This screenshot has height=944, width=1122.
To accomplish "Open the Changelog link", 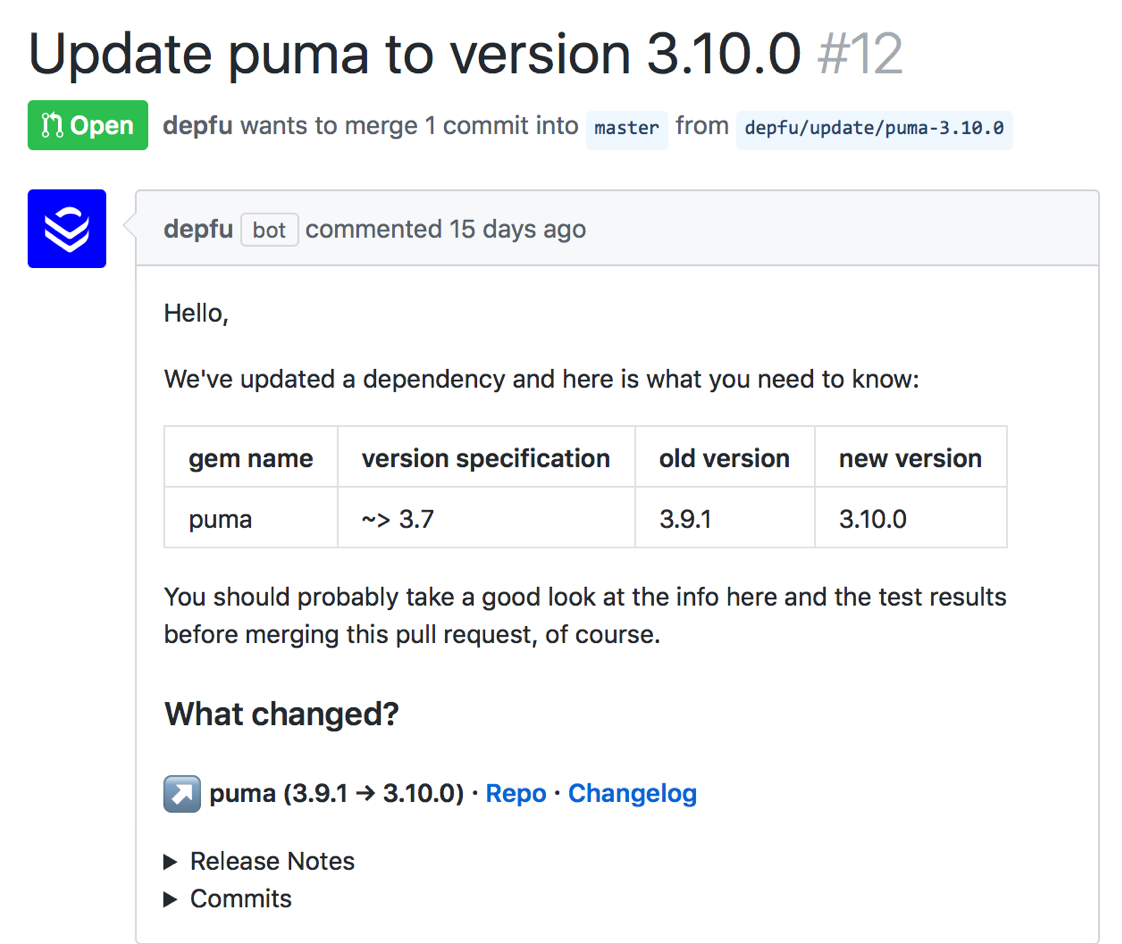I will pyautogui.click(x=632, y=794).
